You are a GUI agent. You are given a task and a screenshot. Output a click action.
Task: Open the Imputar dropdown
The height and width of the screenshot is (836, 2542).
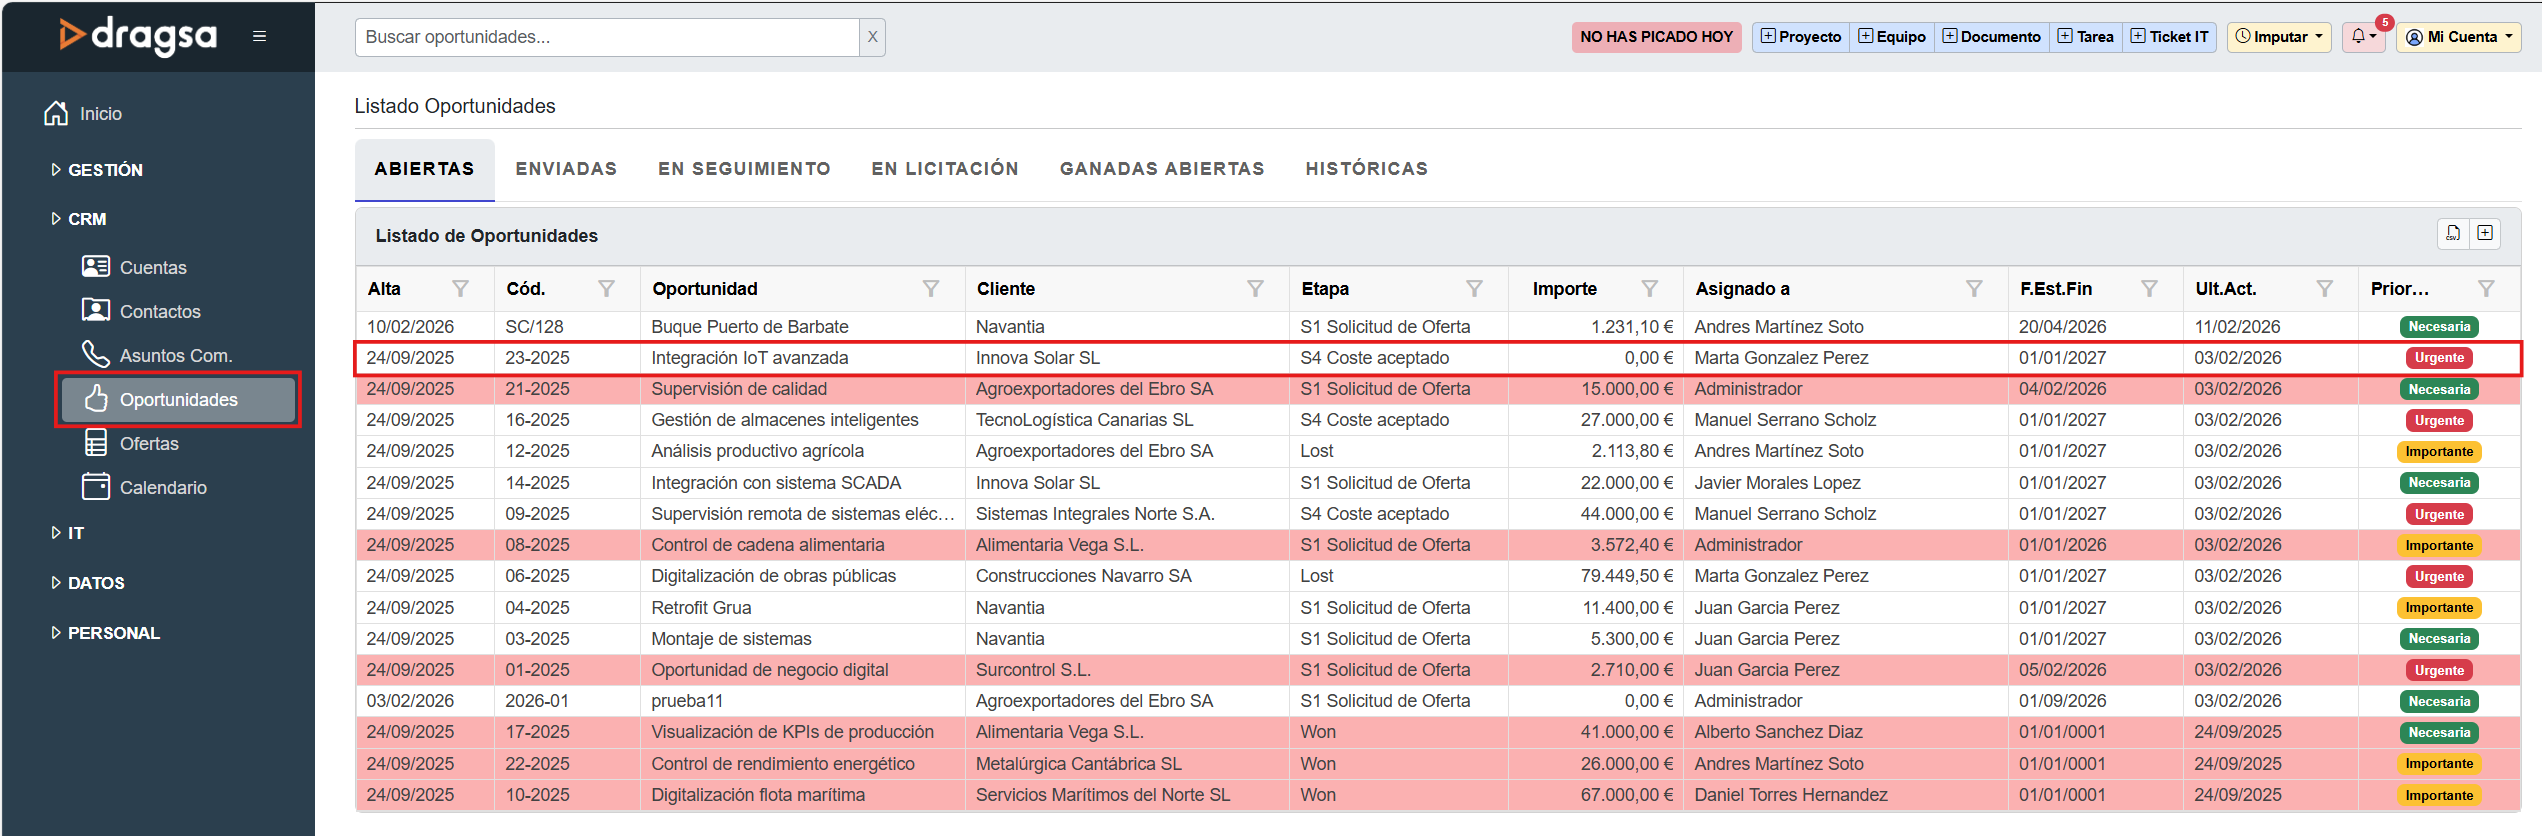[x=2279, y=37]
